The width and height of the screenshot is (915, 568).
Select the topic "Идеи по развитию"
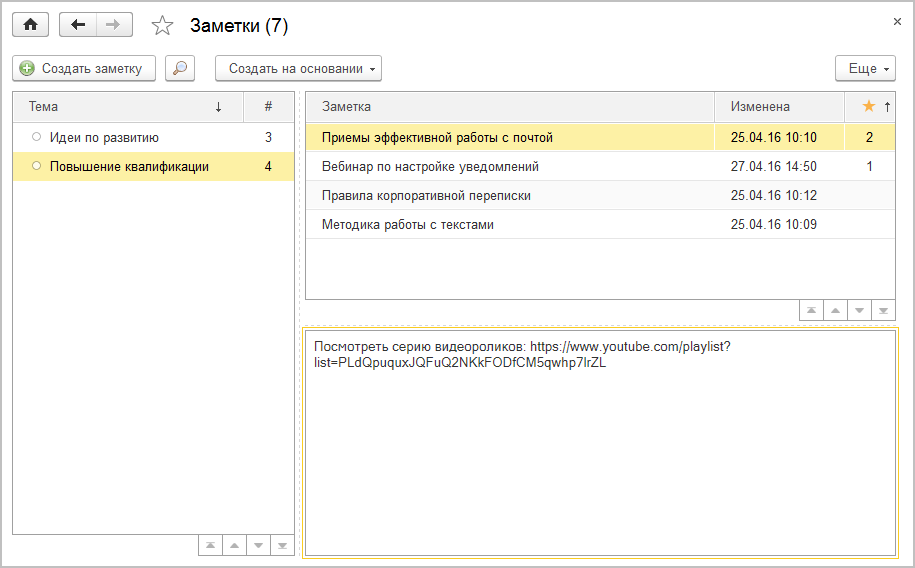104,138
